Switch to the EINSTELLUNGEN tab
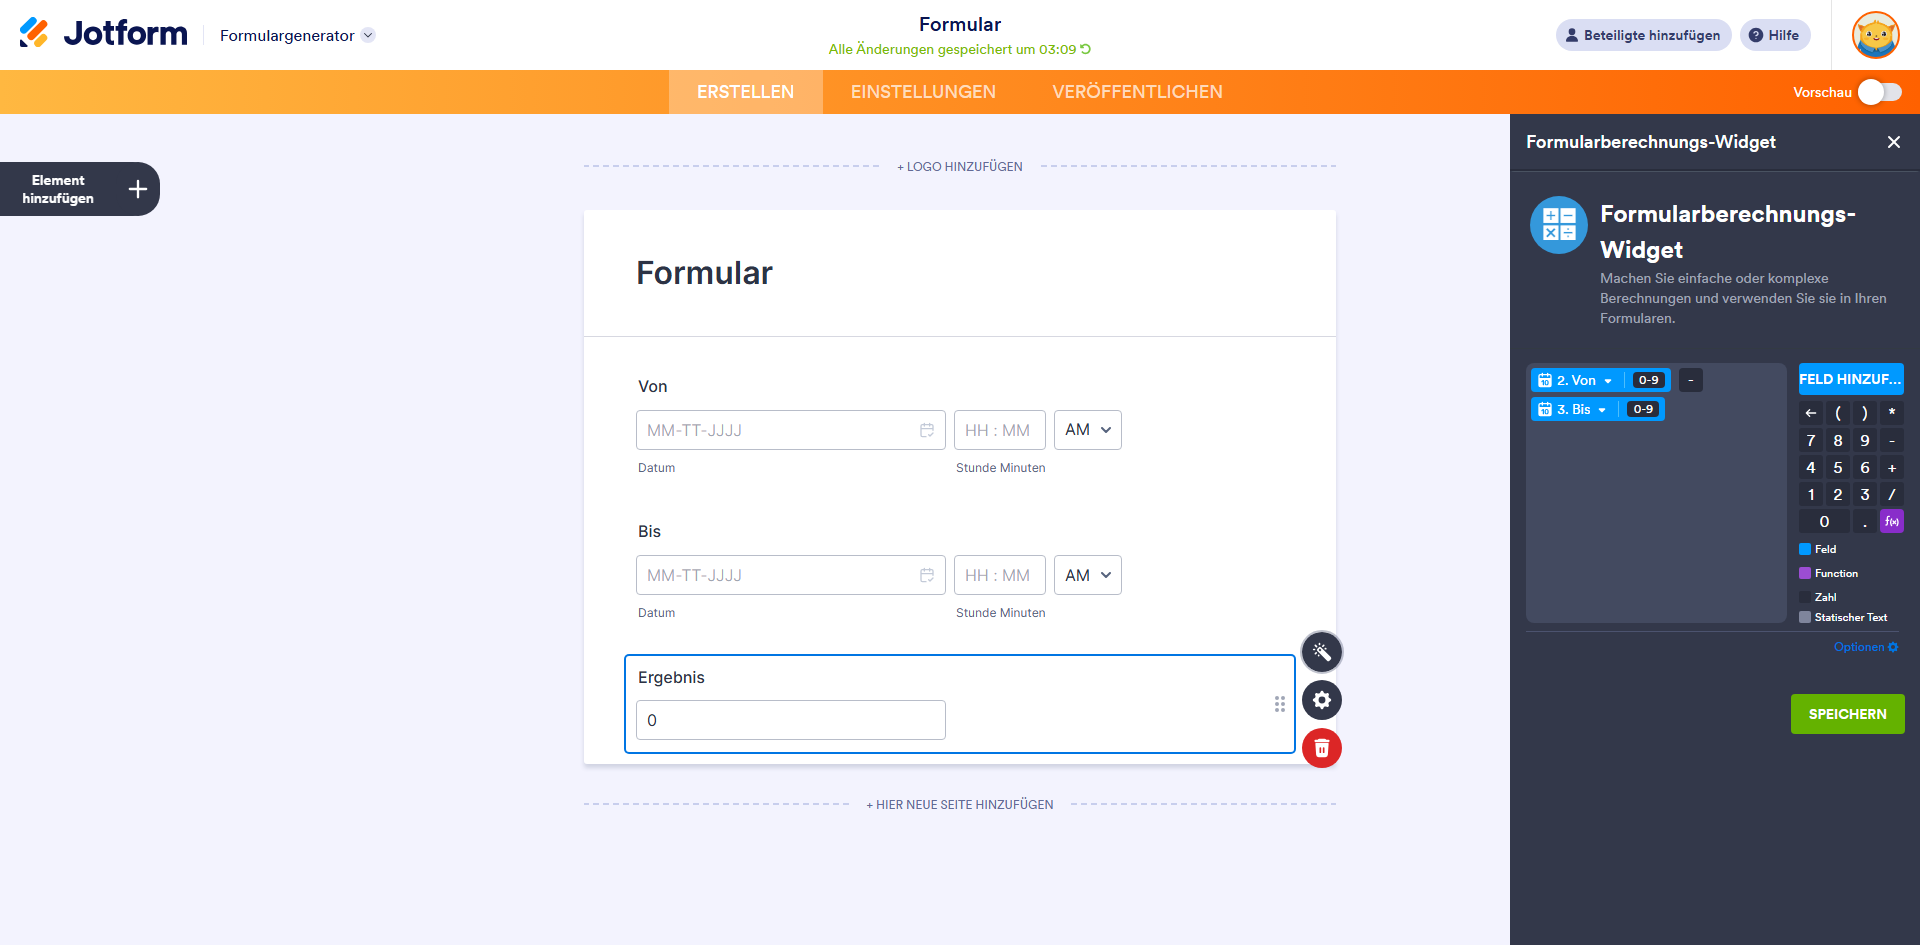1920x945 pixels. click(x=923, y=92)
